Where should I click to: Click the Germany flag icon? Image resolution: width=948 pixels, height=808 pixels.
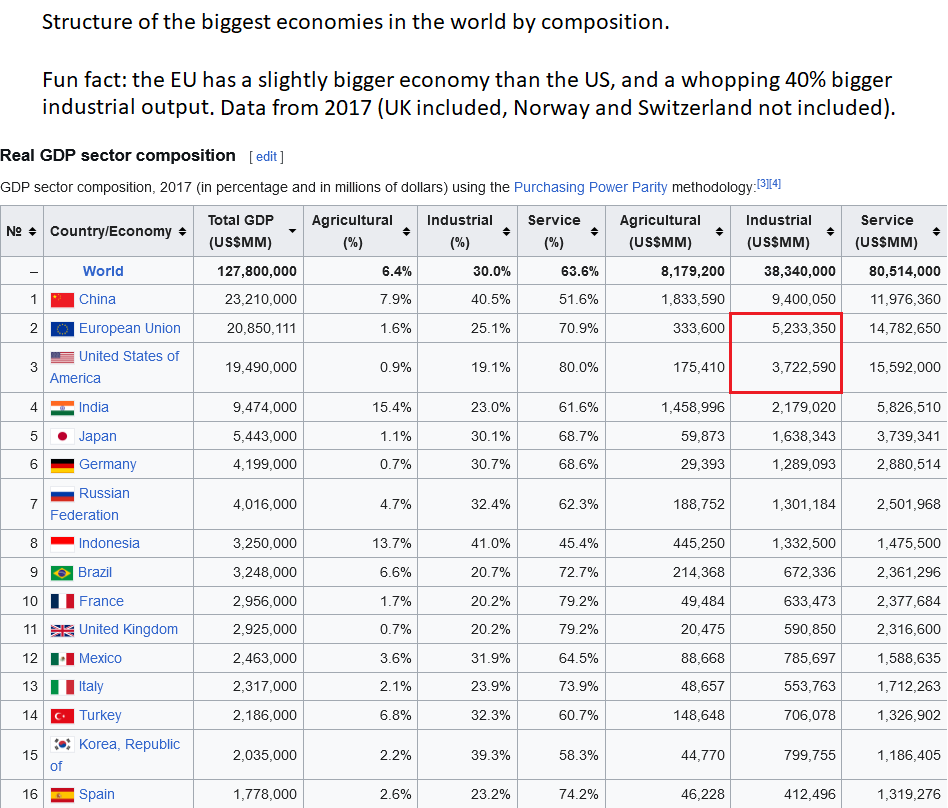tap(62, 465)
